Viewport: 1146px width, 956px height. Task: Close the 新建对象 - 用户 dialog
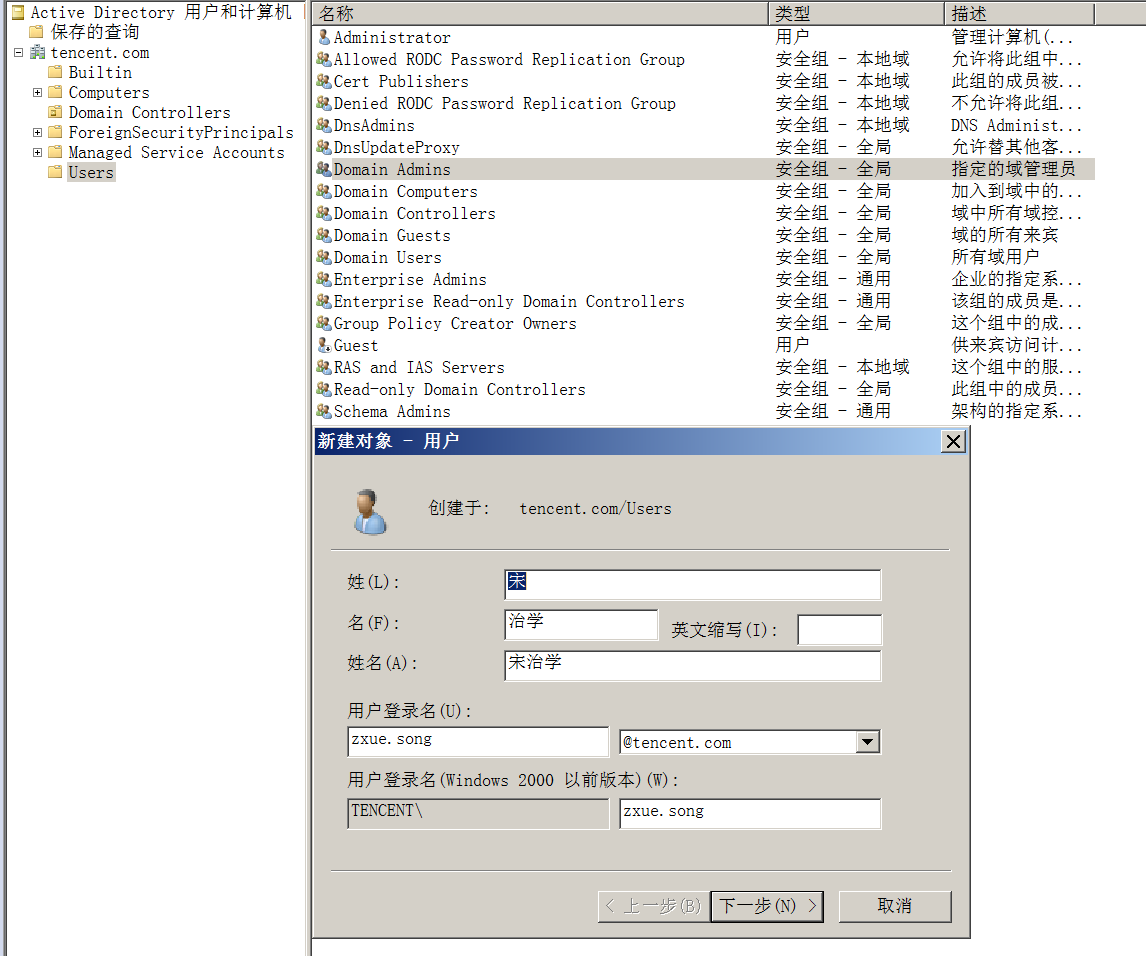point(954,441)
